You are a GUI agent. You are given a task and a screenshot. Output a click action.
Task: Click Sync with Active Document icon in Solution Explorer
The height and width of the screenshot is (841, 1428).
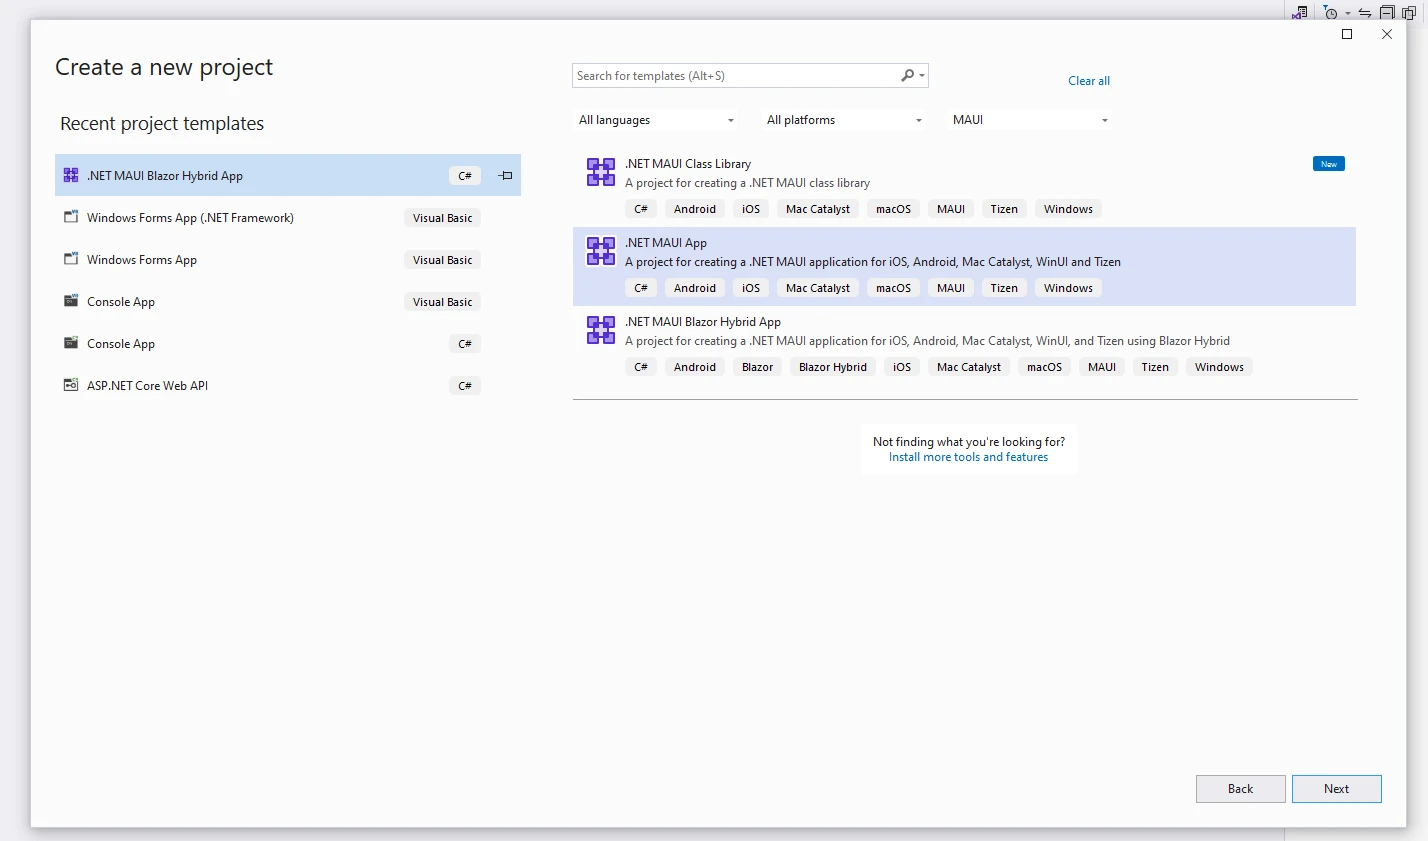[1365, 12]
